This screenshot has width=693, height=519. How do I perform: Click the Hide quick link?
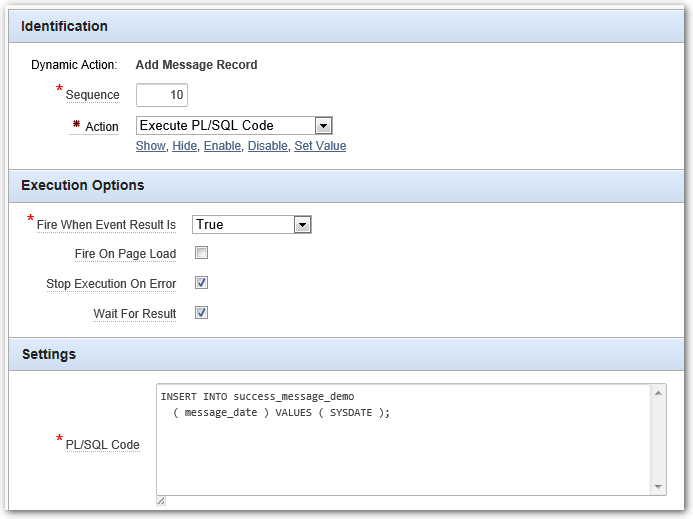185,146
